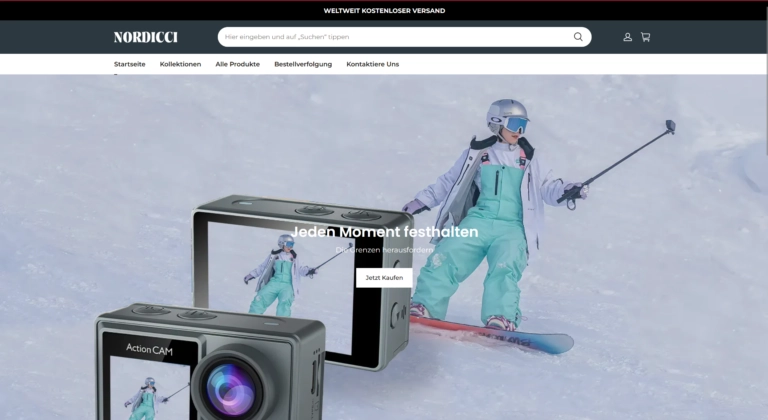Select Alle Produkte in navigation
Viewport: 768px width, 420px height.
pos(237,64)
